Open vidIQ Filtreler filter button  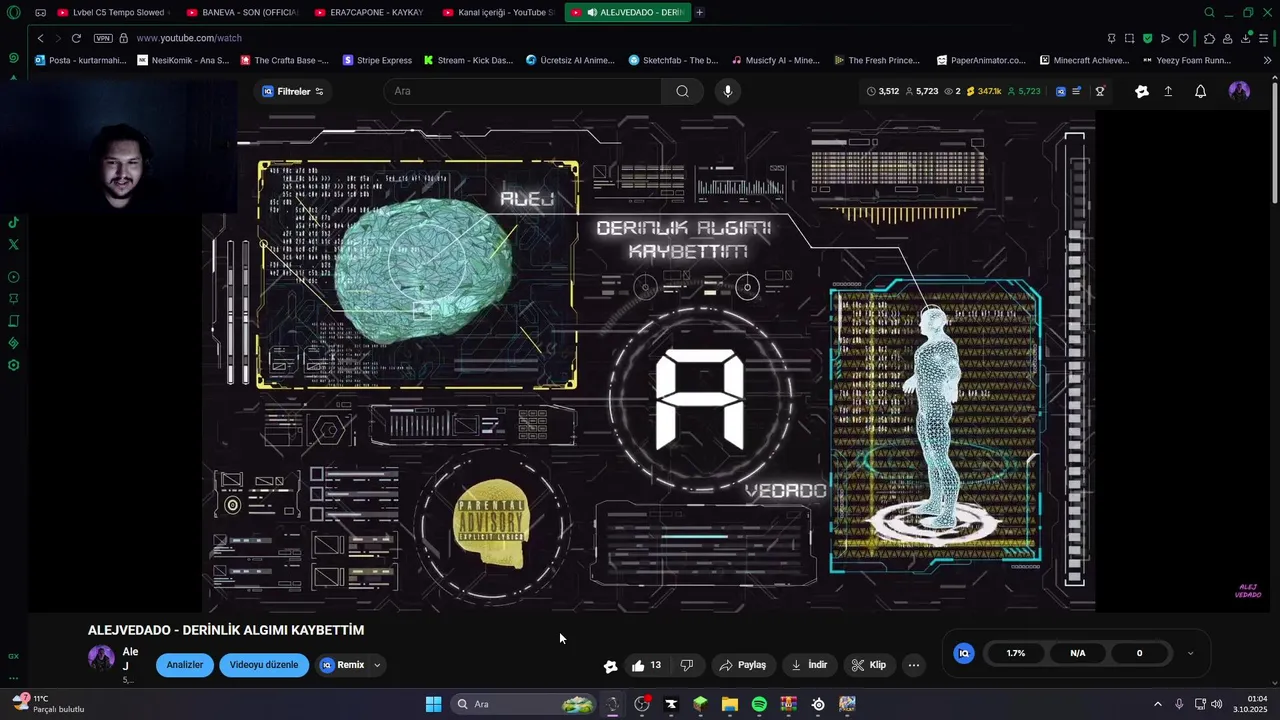click(292, 91)
